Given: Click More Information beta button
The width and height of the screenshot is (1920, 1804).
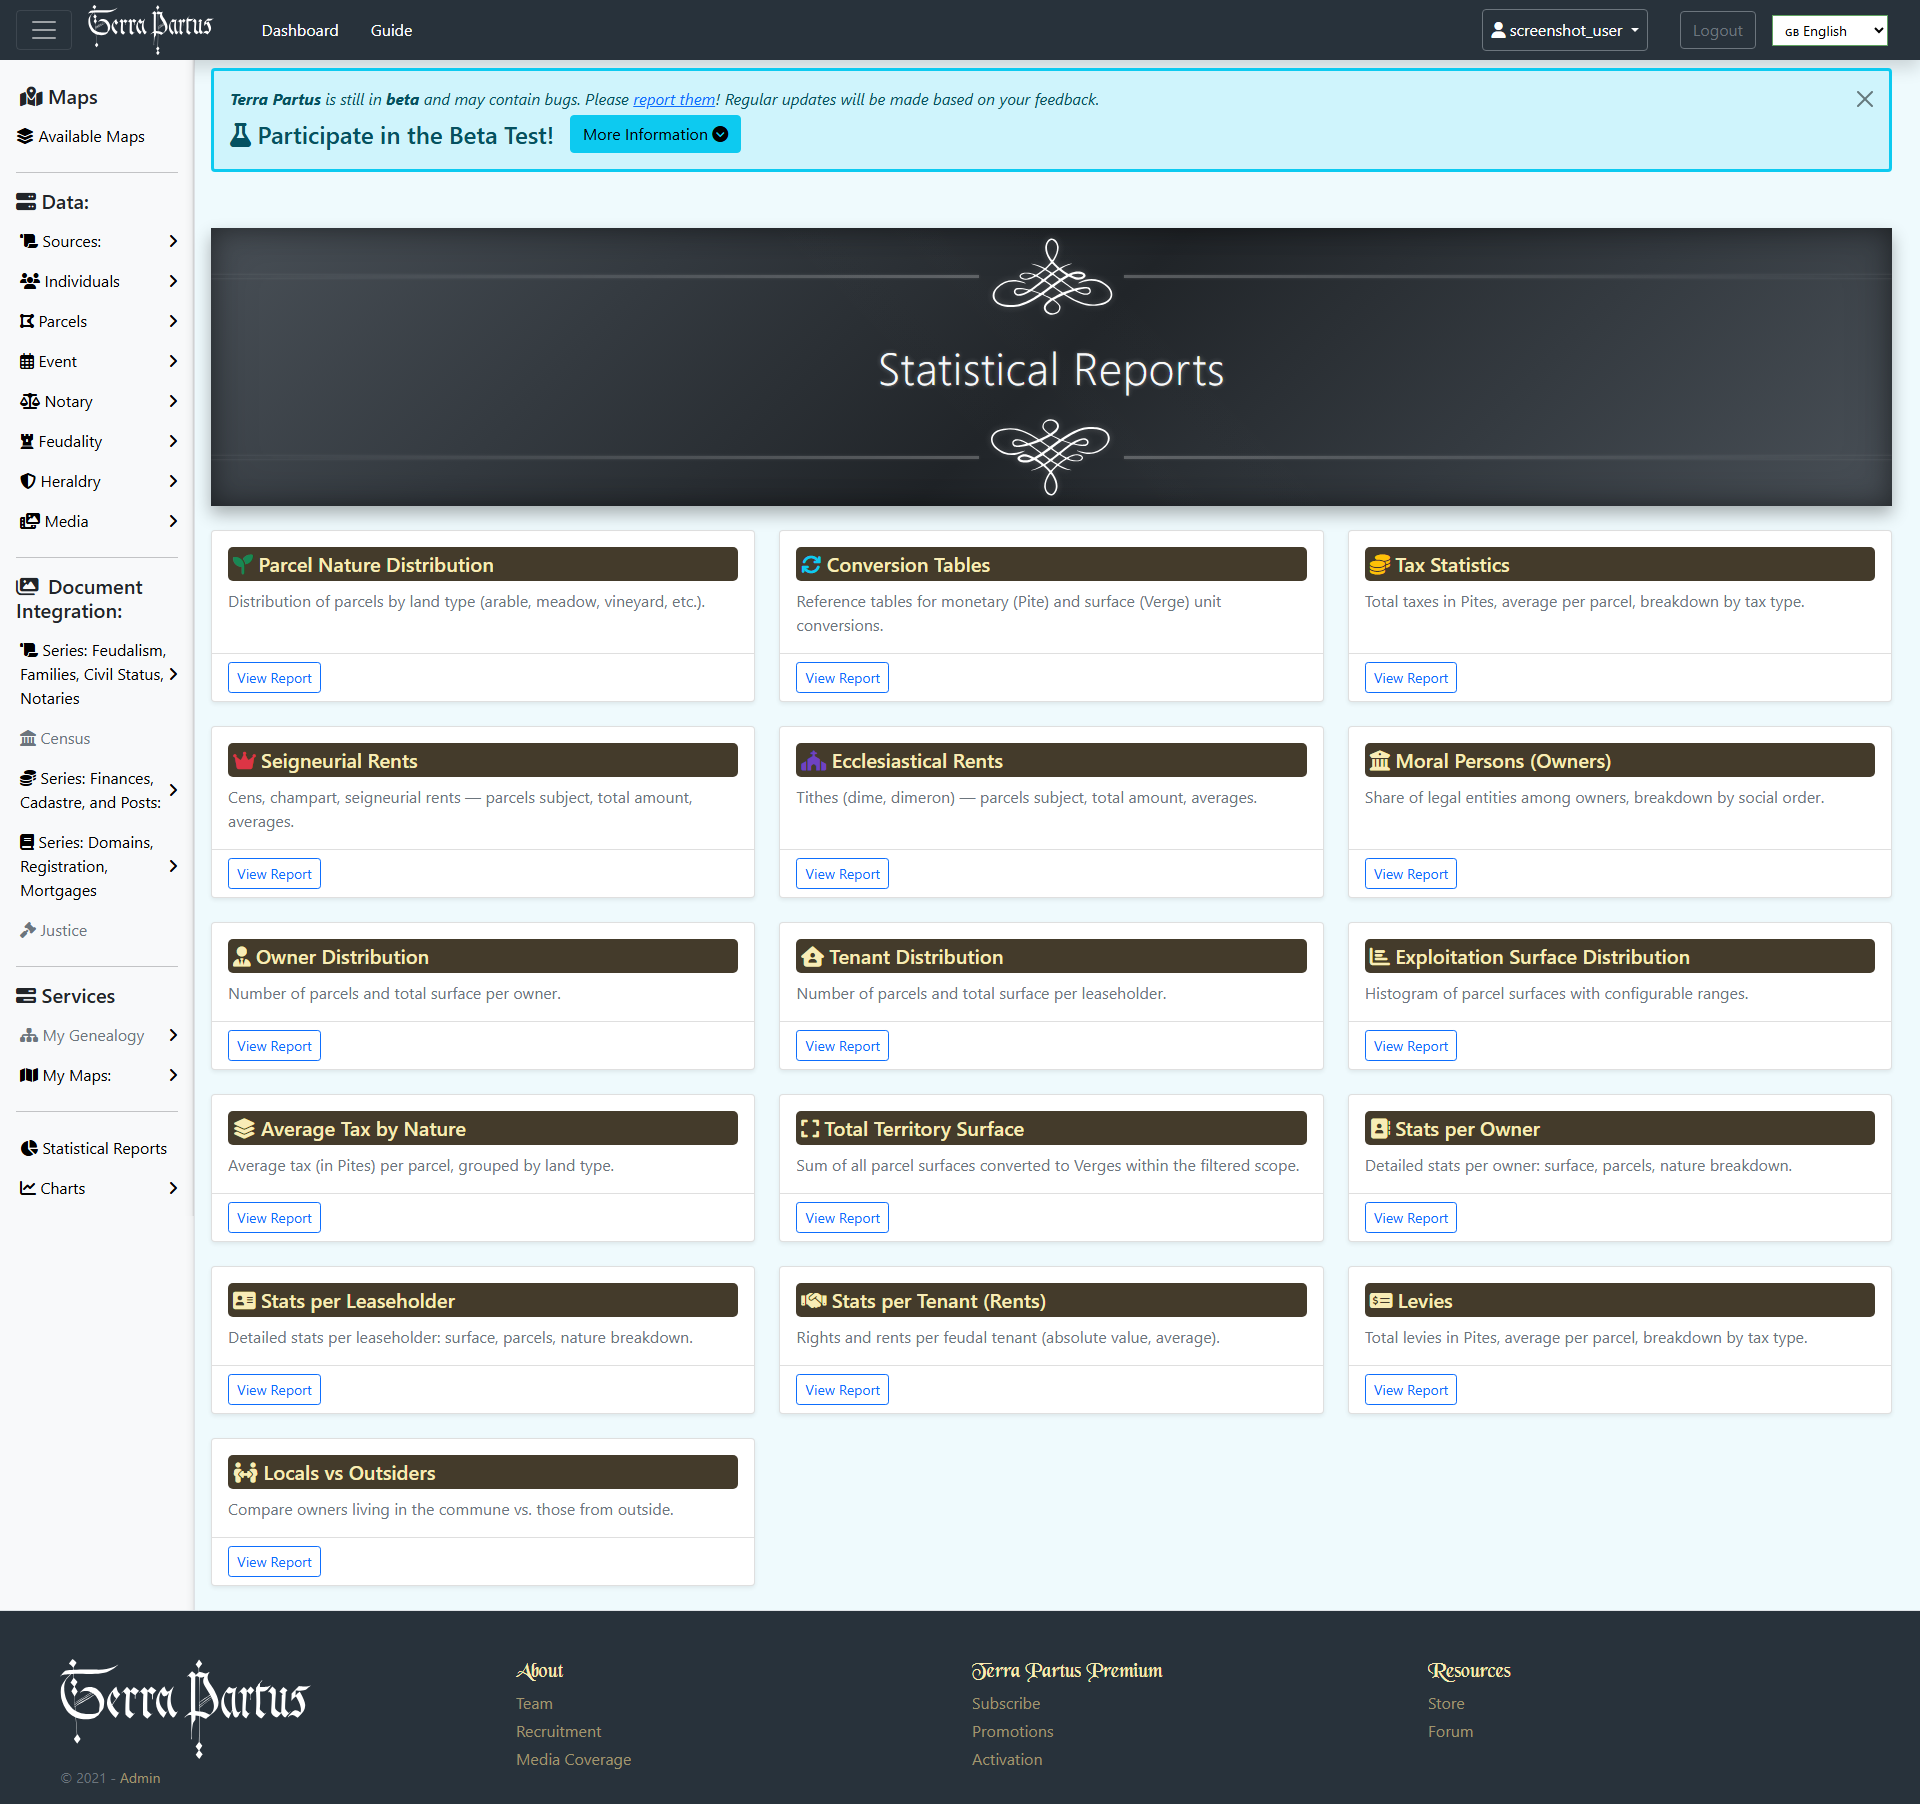Looking at the screenshot, I should 655,134.
